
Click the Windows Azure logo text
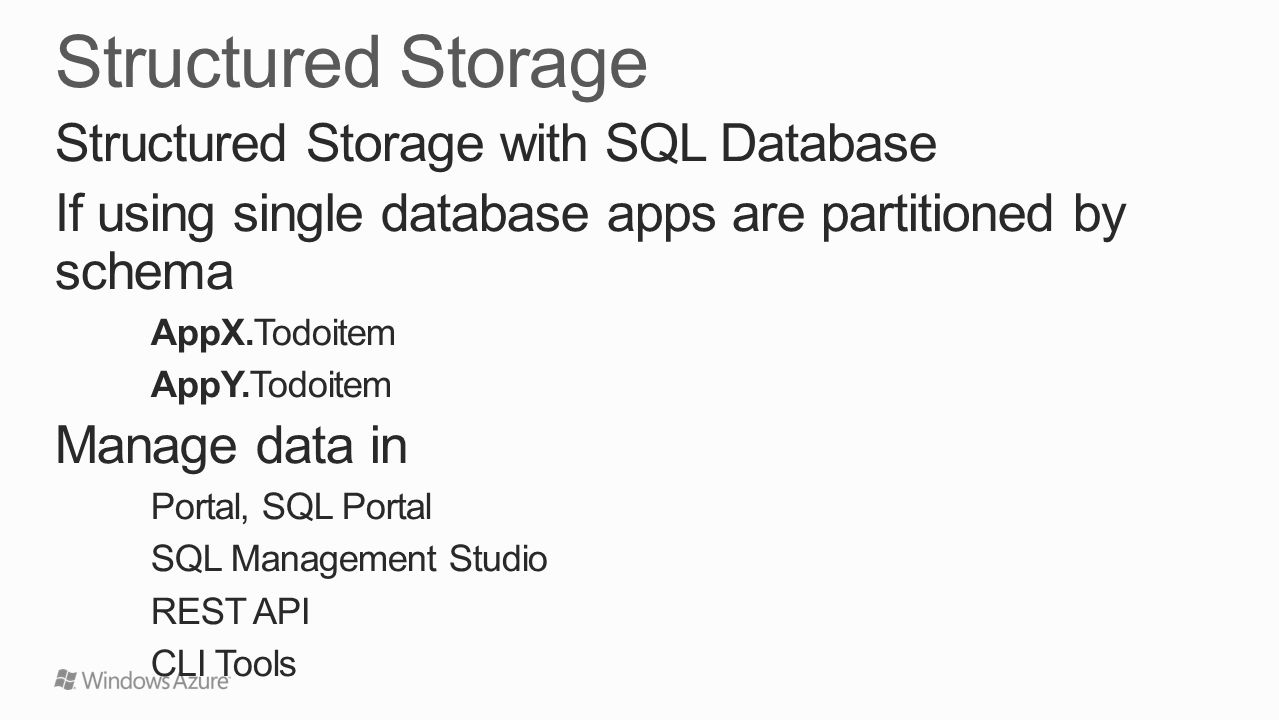pyautogui.click(x=157, y=681)
